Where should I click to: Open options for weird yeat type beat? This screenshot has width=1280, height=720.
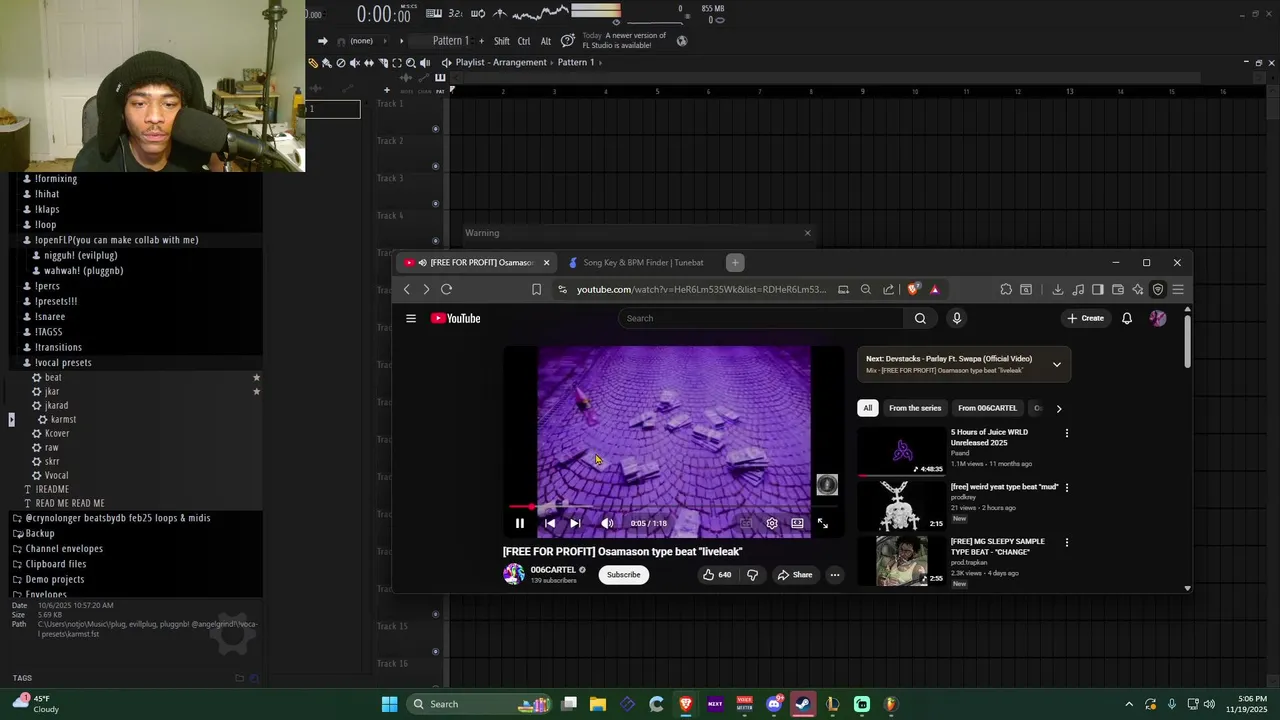click(x=1067, y=488)
